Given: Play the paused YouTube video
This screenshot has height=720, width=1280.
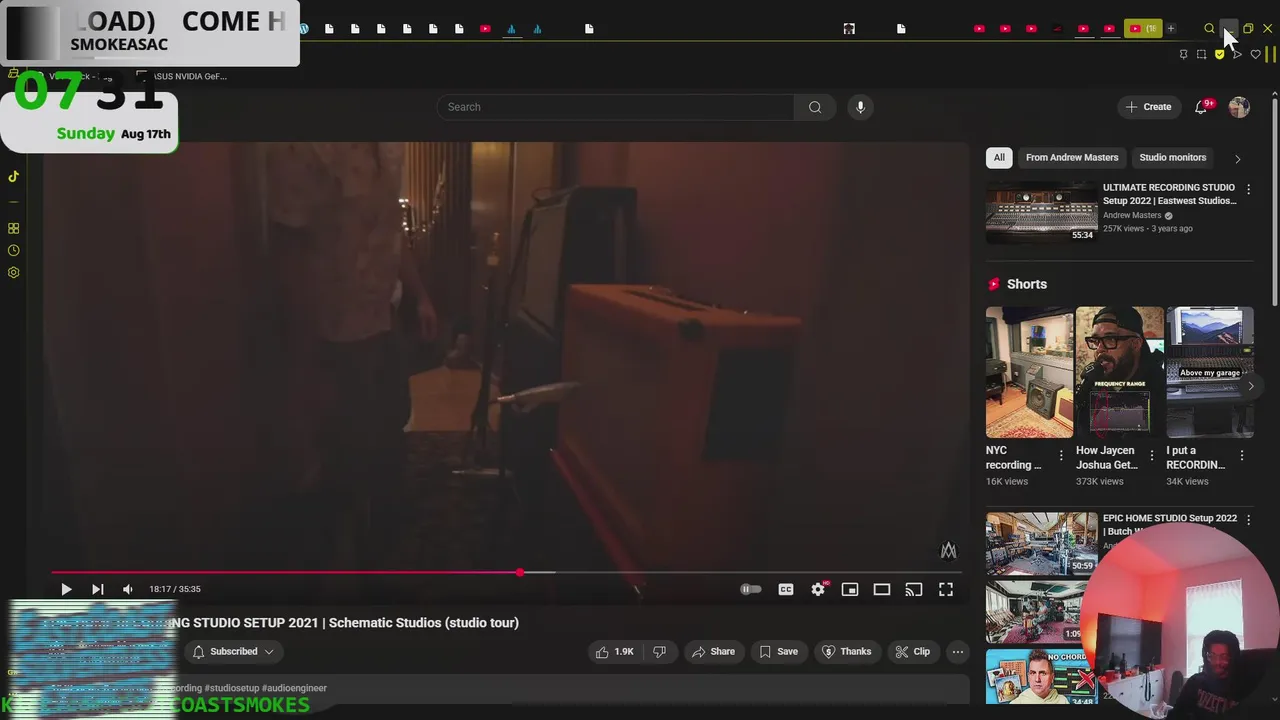Looking at the screenshot, I should click(66, 589).
